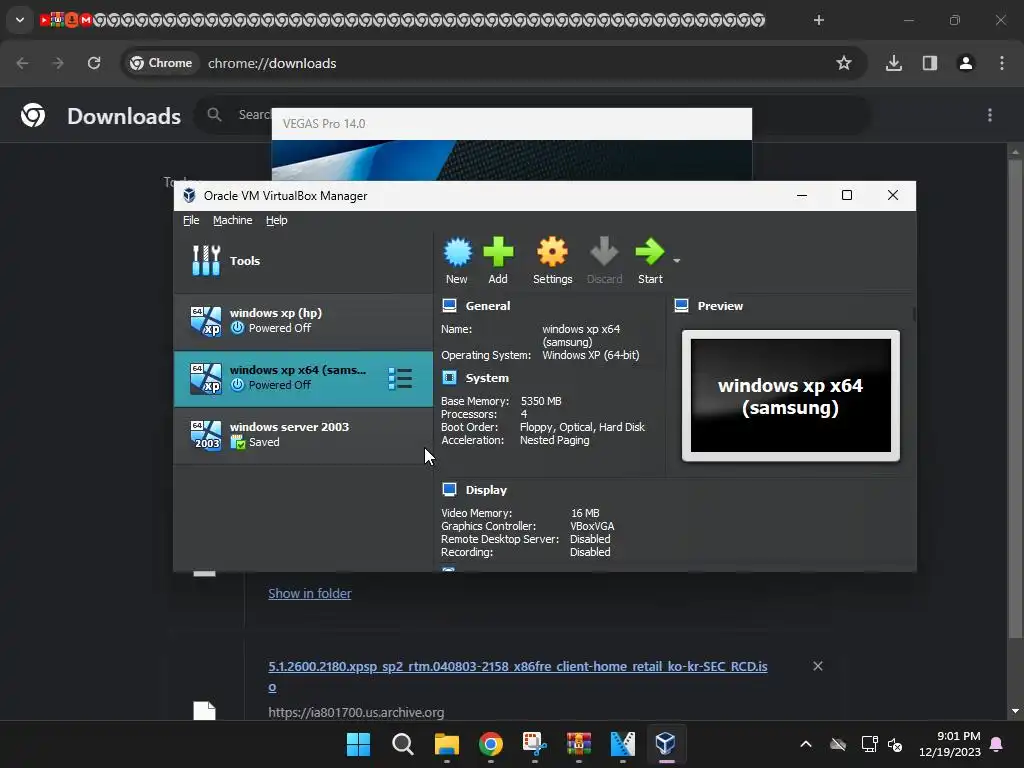1024x768 pixels.
Task: Click the General section header
Action: tap(488, 306)
